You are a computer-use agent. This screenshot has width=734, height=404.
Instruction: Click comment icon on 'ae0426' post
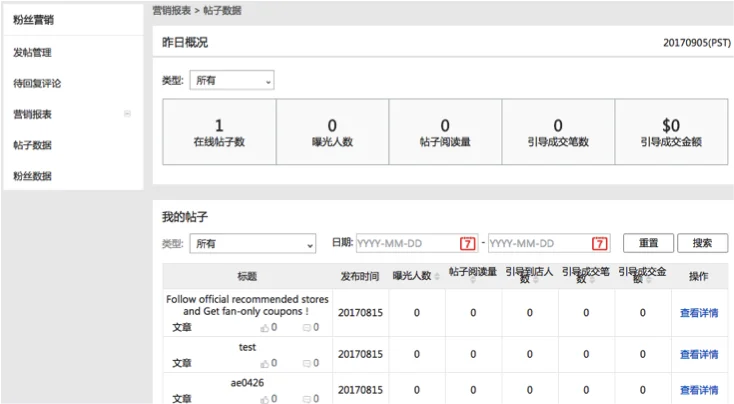pos(307,399)
